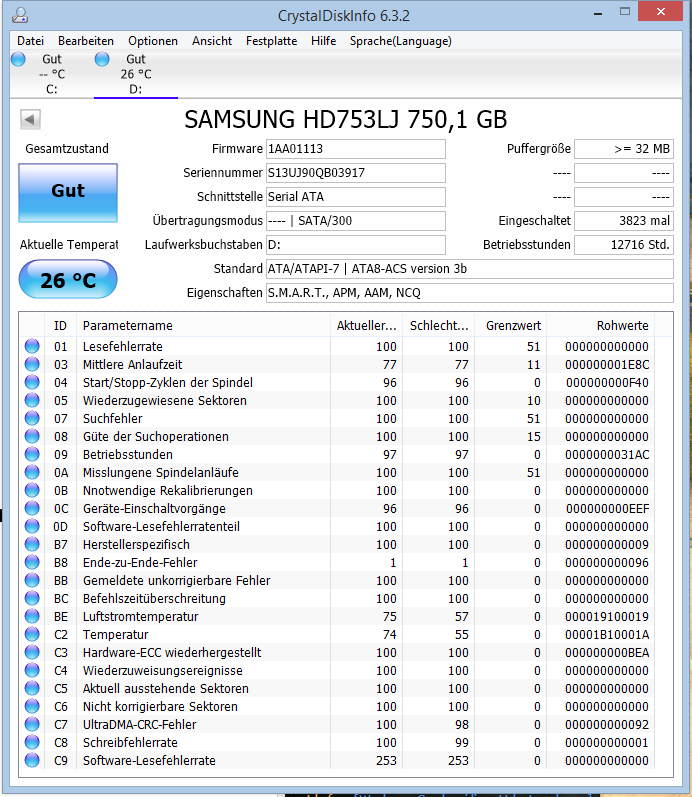Click the Rohwerte column header
Screen dimensions: 692x797
(600, 326)
